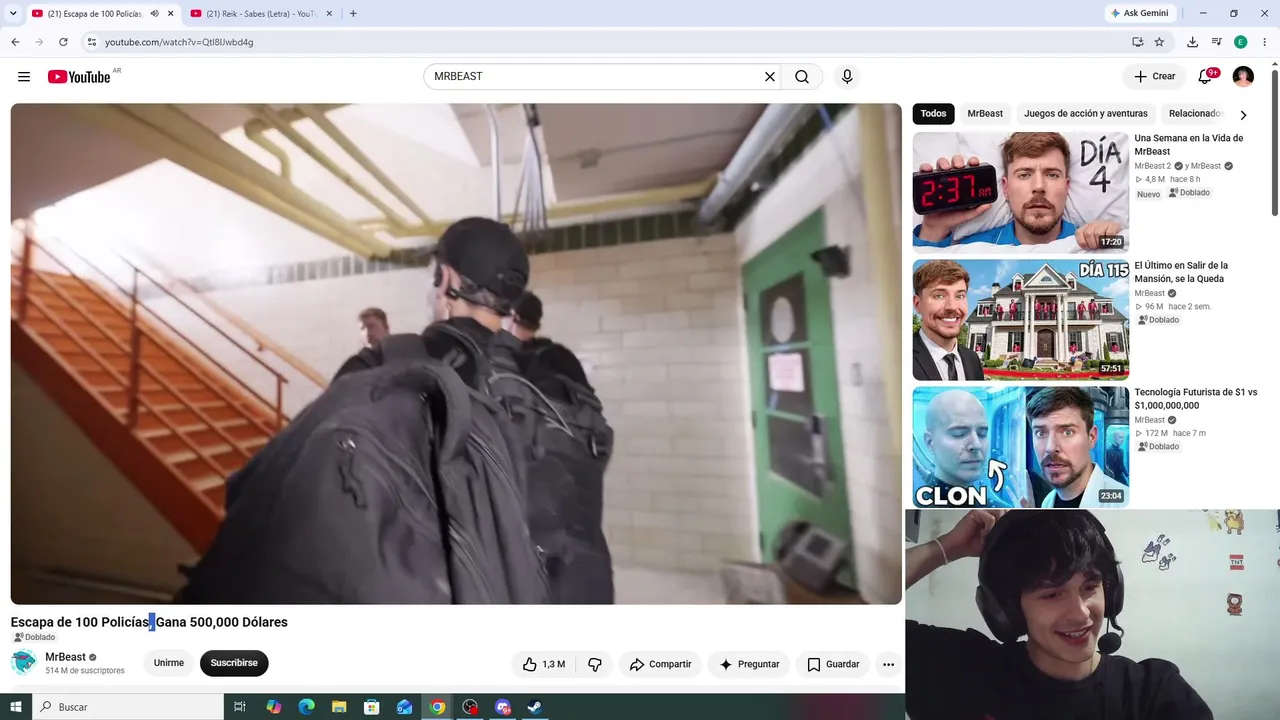Open the Windows Start menu

click(16, 707)
